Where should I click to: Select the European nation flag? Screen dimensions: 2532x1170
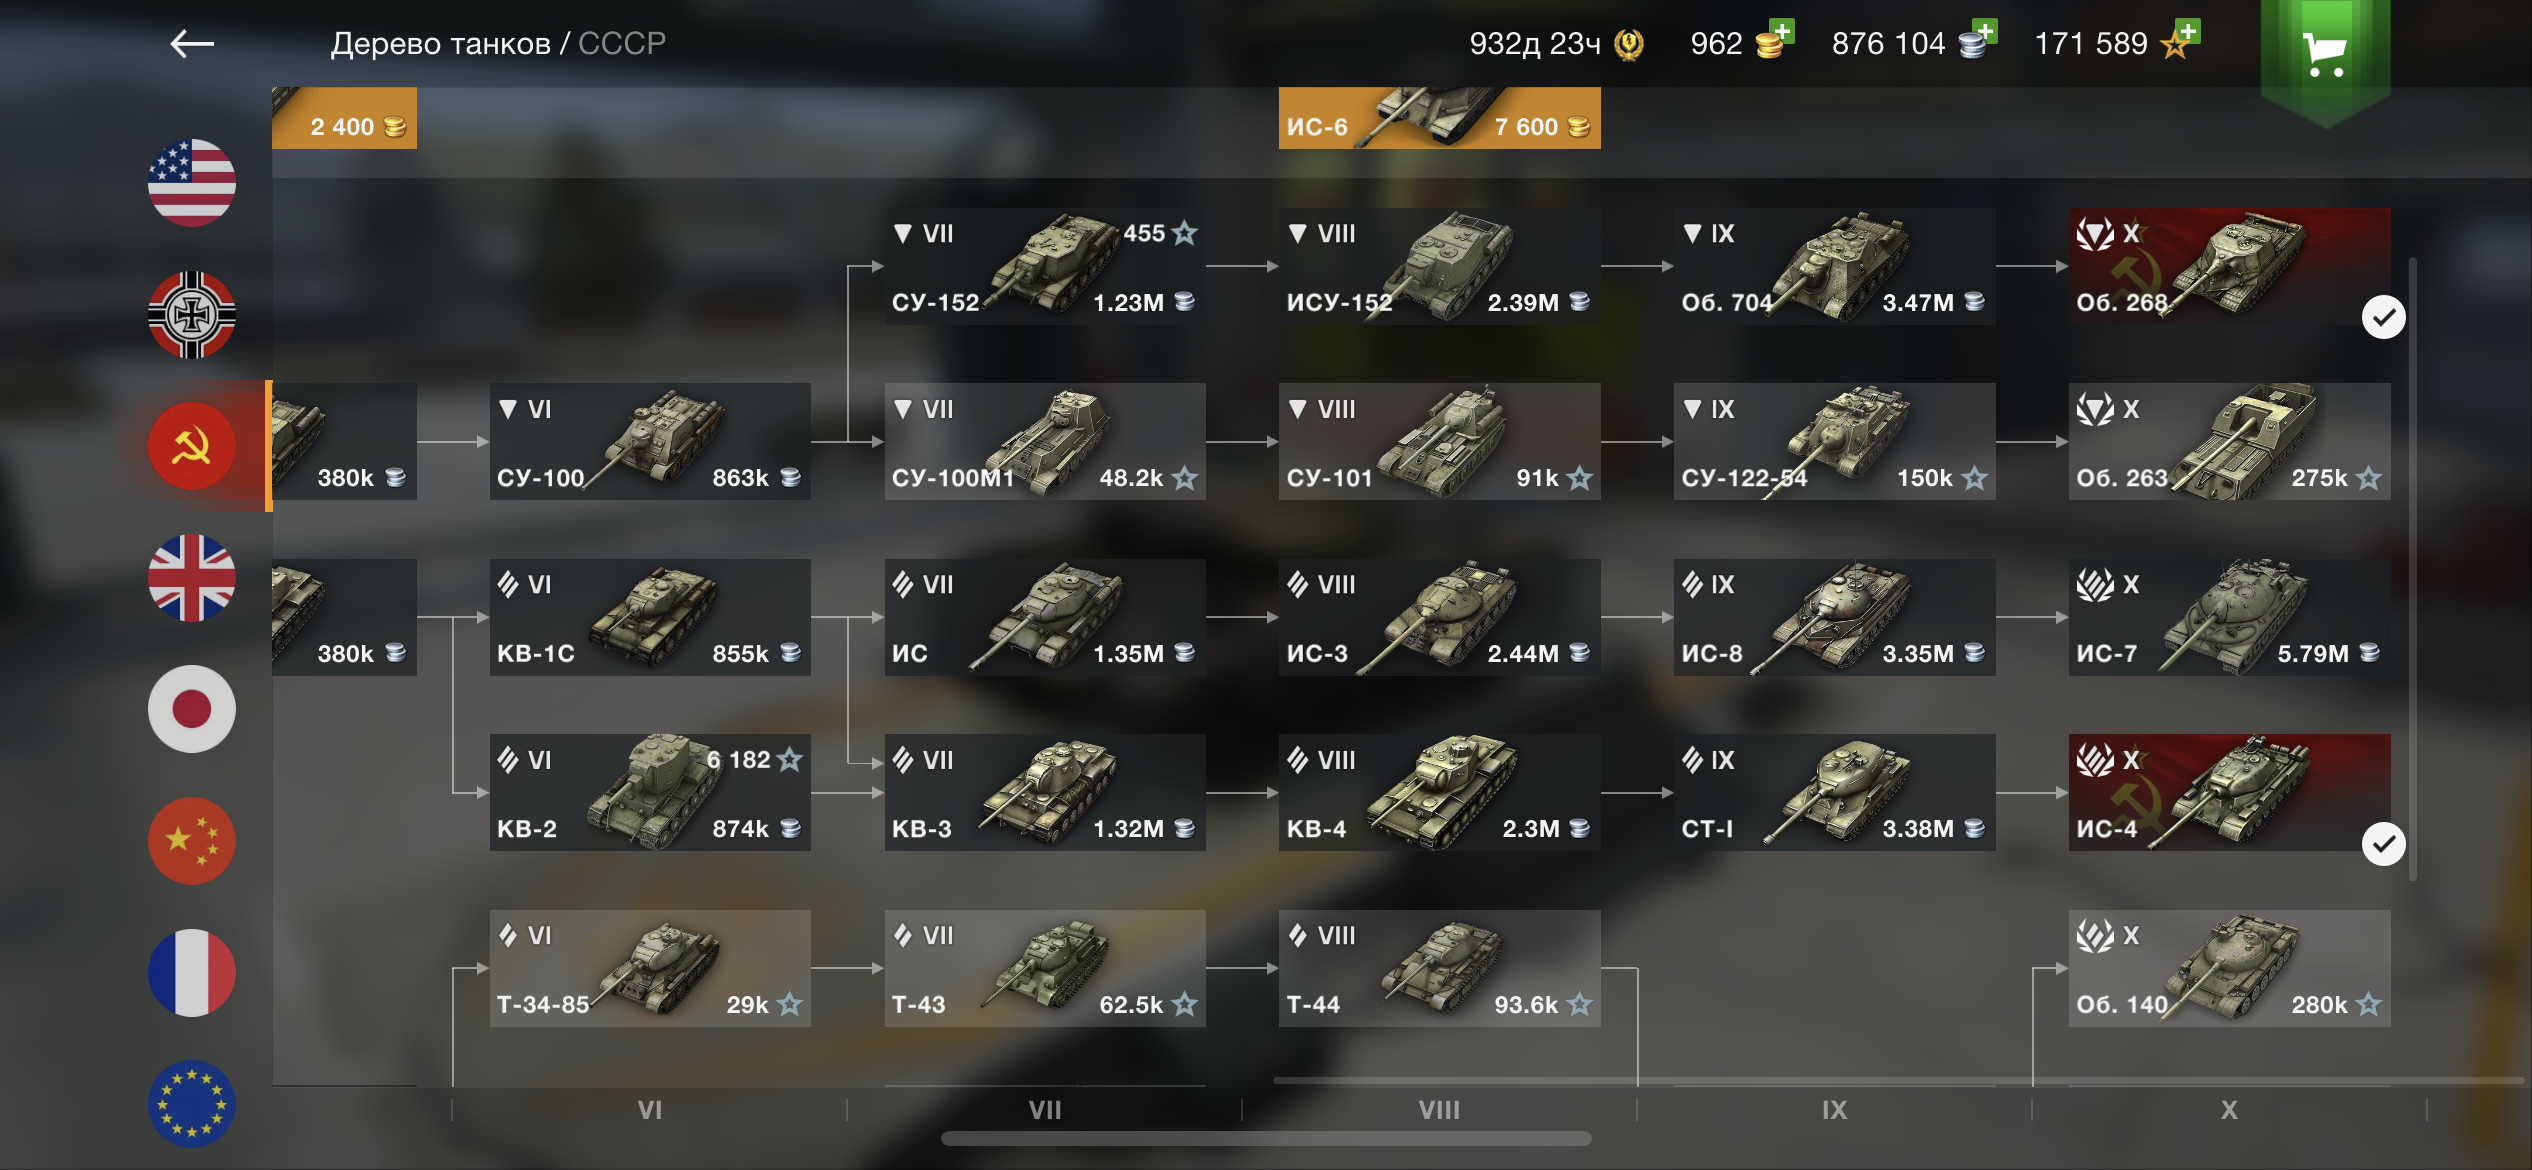pos(192,1104)
